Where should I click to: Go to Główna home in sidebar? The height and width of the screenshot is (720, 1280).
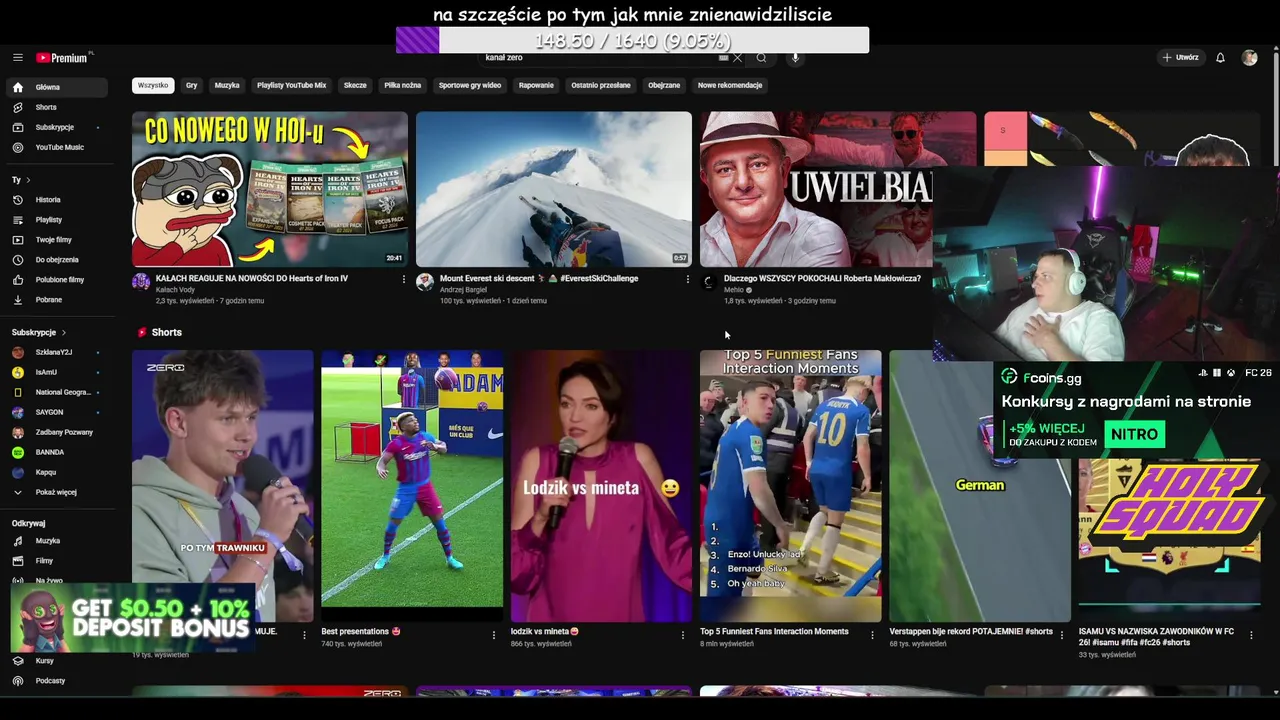[x=58, y=87]
